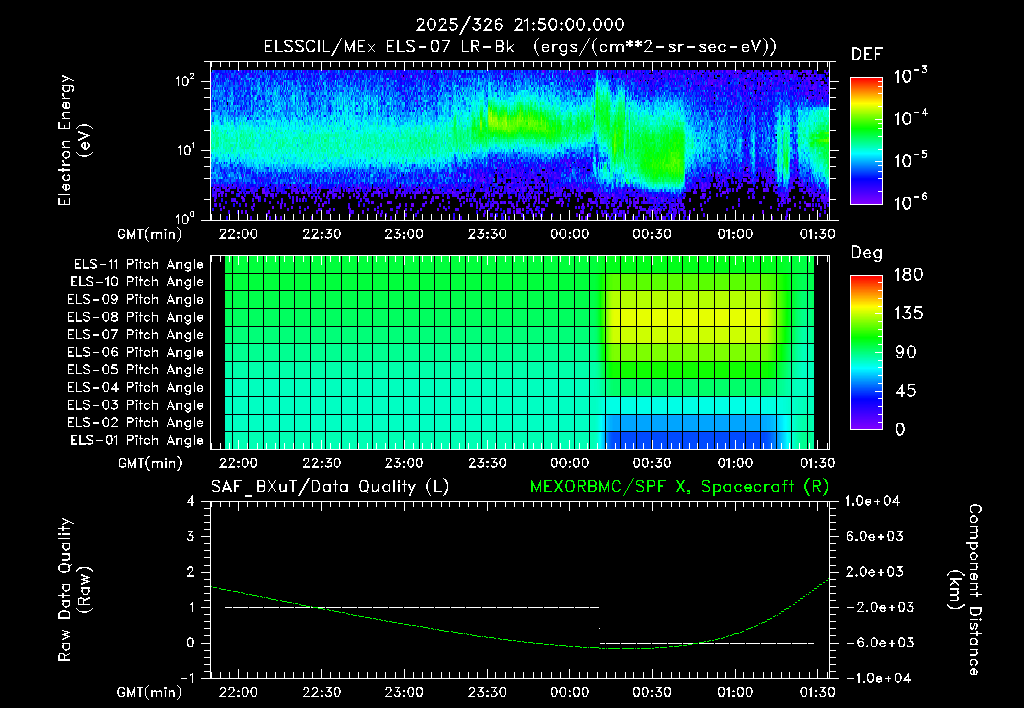The width and height of the screenshot is (1024, 708).
Task: Click the SAF_BXuT/Data Quality (L) legend
Action: [x=330, y=487]
